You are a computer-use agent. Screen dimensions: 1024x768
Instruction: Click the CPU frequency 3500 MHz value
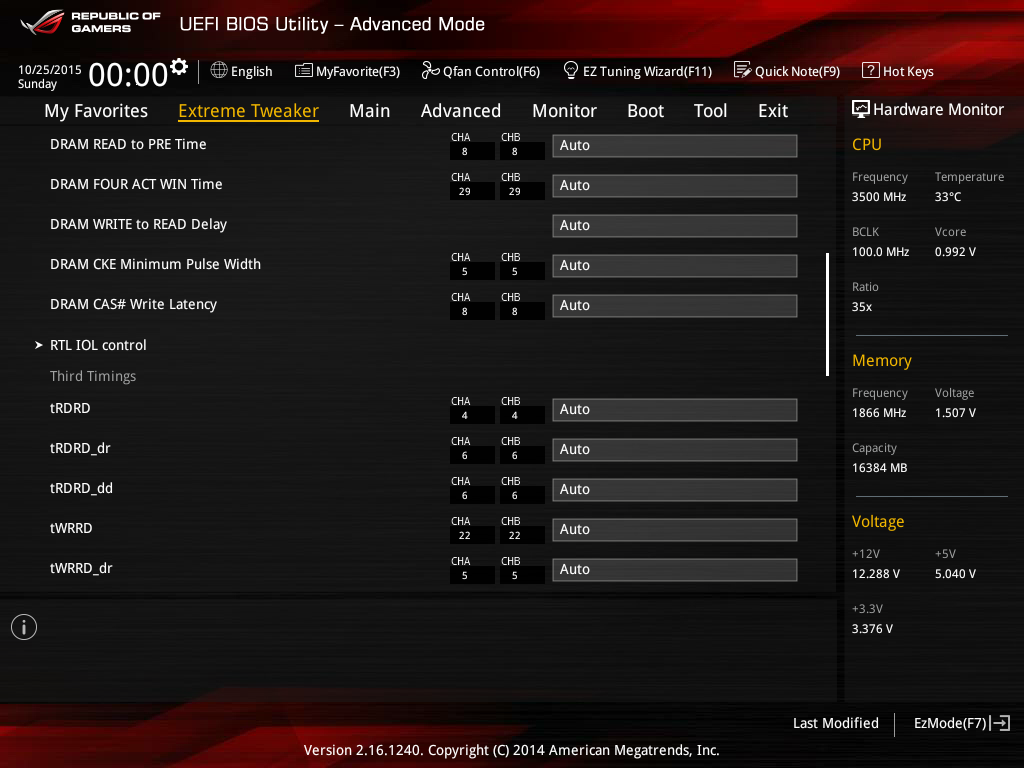pyautogui.click(x=878, y=197)
